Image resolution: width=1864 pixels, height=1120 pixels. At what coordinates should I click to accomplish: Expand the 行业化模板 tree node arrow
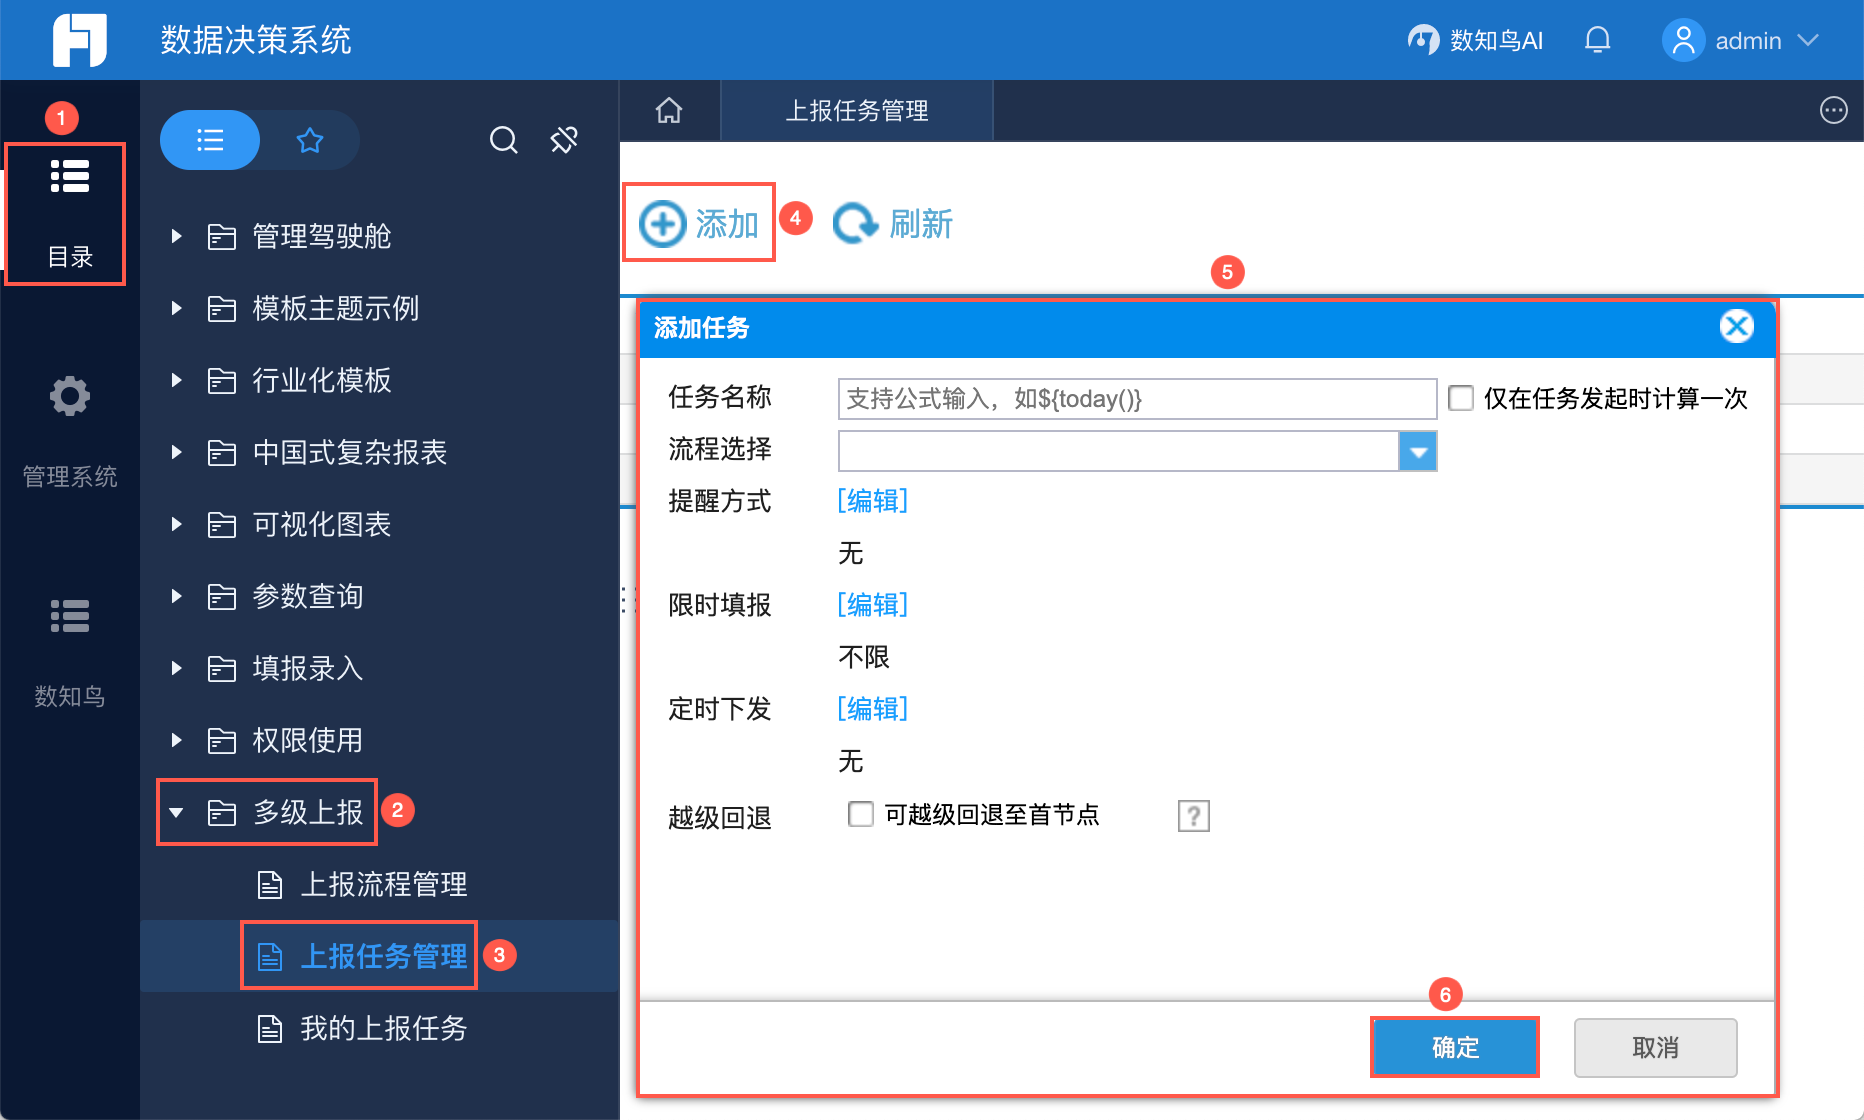tap(177, 380)
